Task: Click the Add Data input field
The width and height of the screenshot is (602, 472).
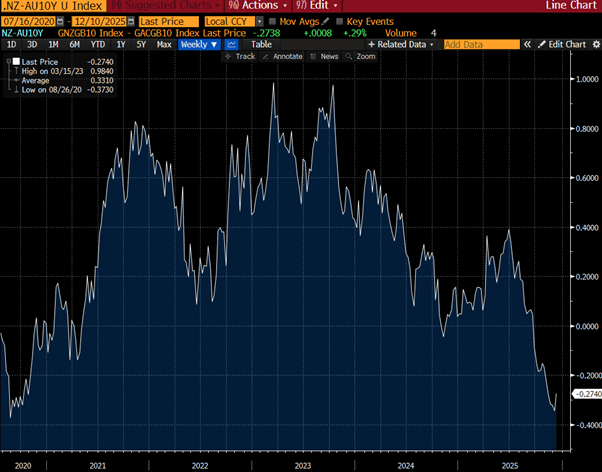Action: coord(481,45)
